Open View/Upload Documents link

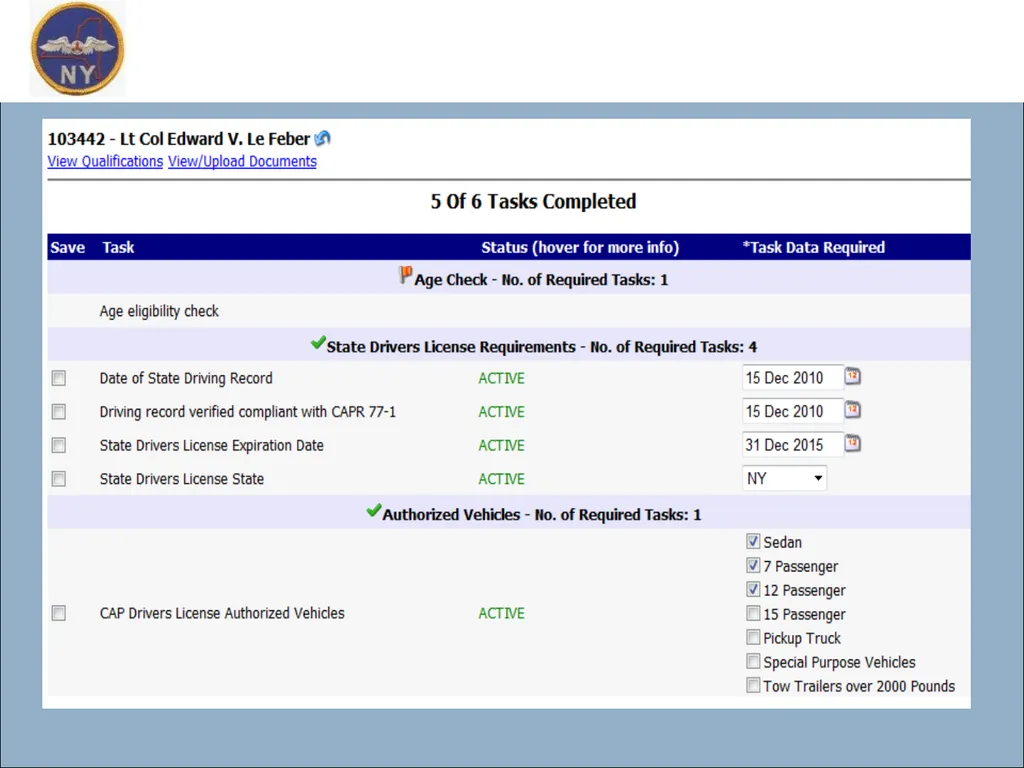coord(242,161)
